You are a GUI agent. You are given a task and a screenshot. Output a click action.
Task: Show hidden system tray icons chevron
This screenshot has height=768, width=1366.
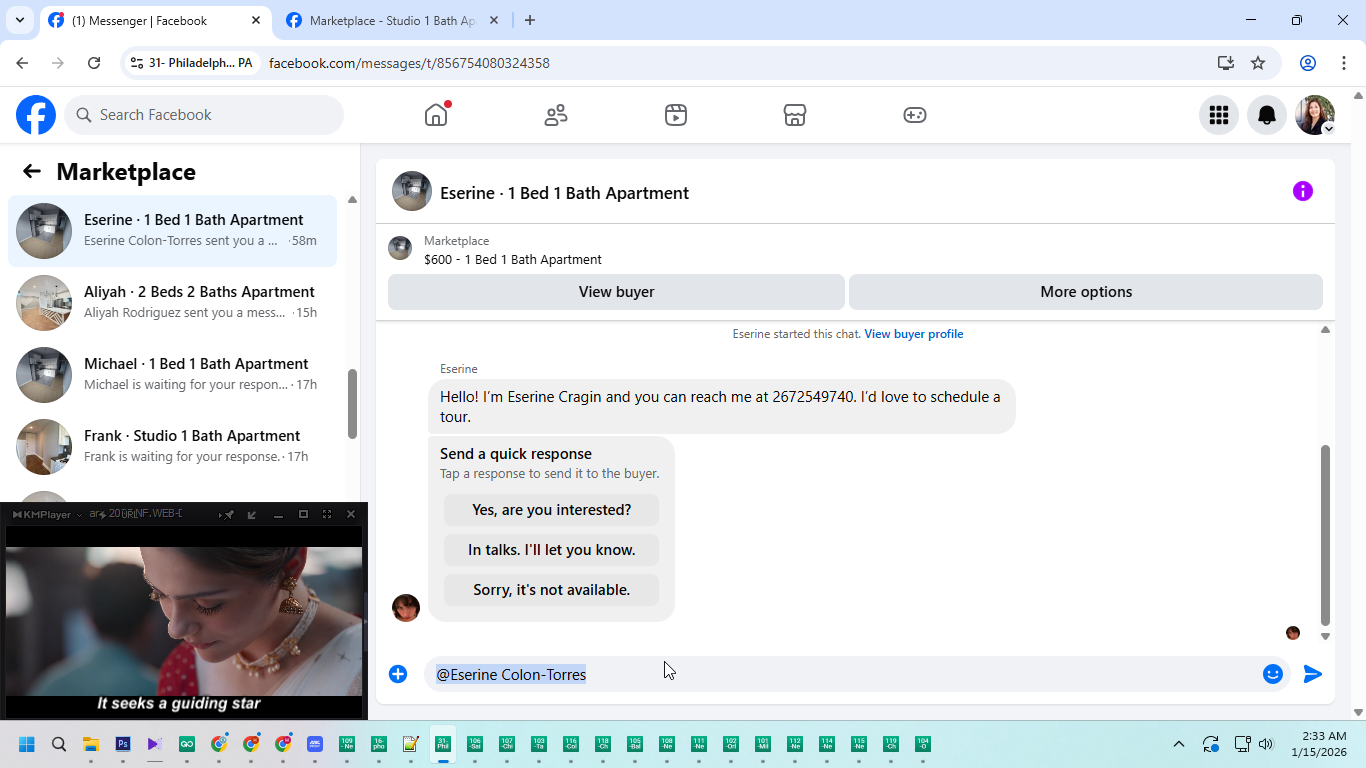click(1179, 744)
